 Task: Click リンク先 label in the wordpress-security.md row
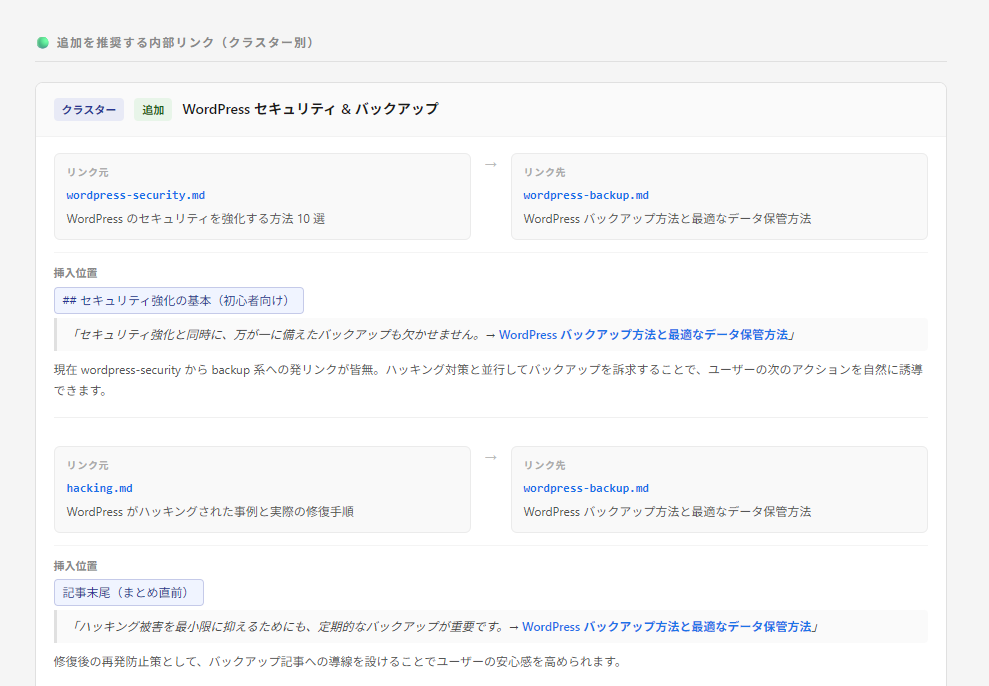[x=544, y=172]
